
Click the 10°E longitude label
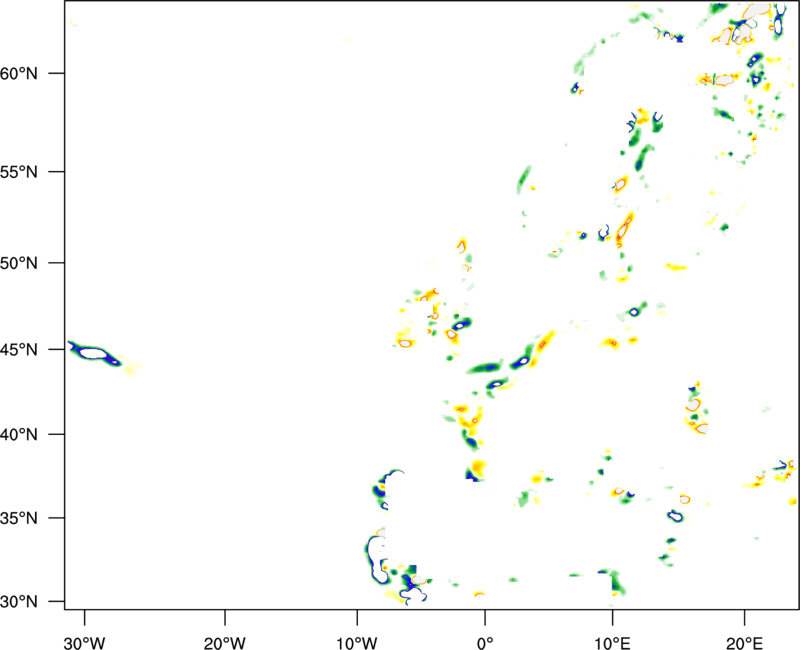point(612,643)
